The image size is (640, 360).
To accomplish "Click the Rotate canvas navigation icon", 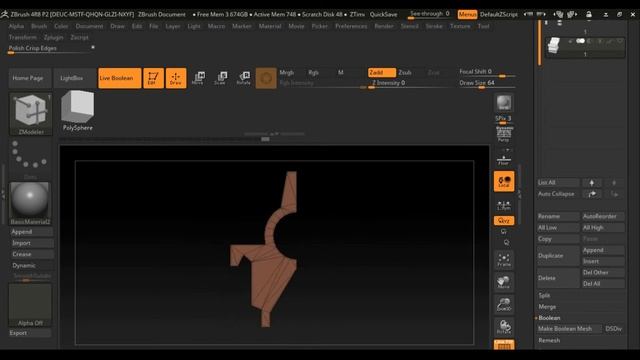I will (x=504, y=327).
